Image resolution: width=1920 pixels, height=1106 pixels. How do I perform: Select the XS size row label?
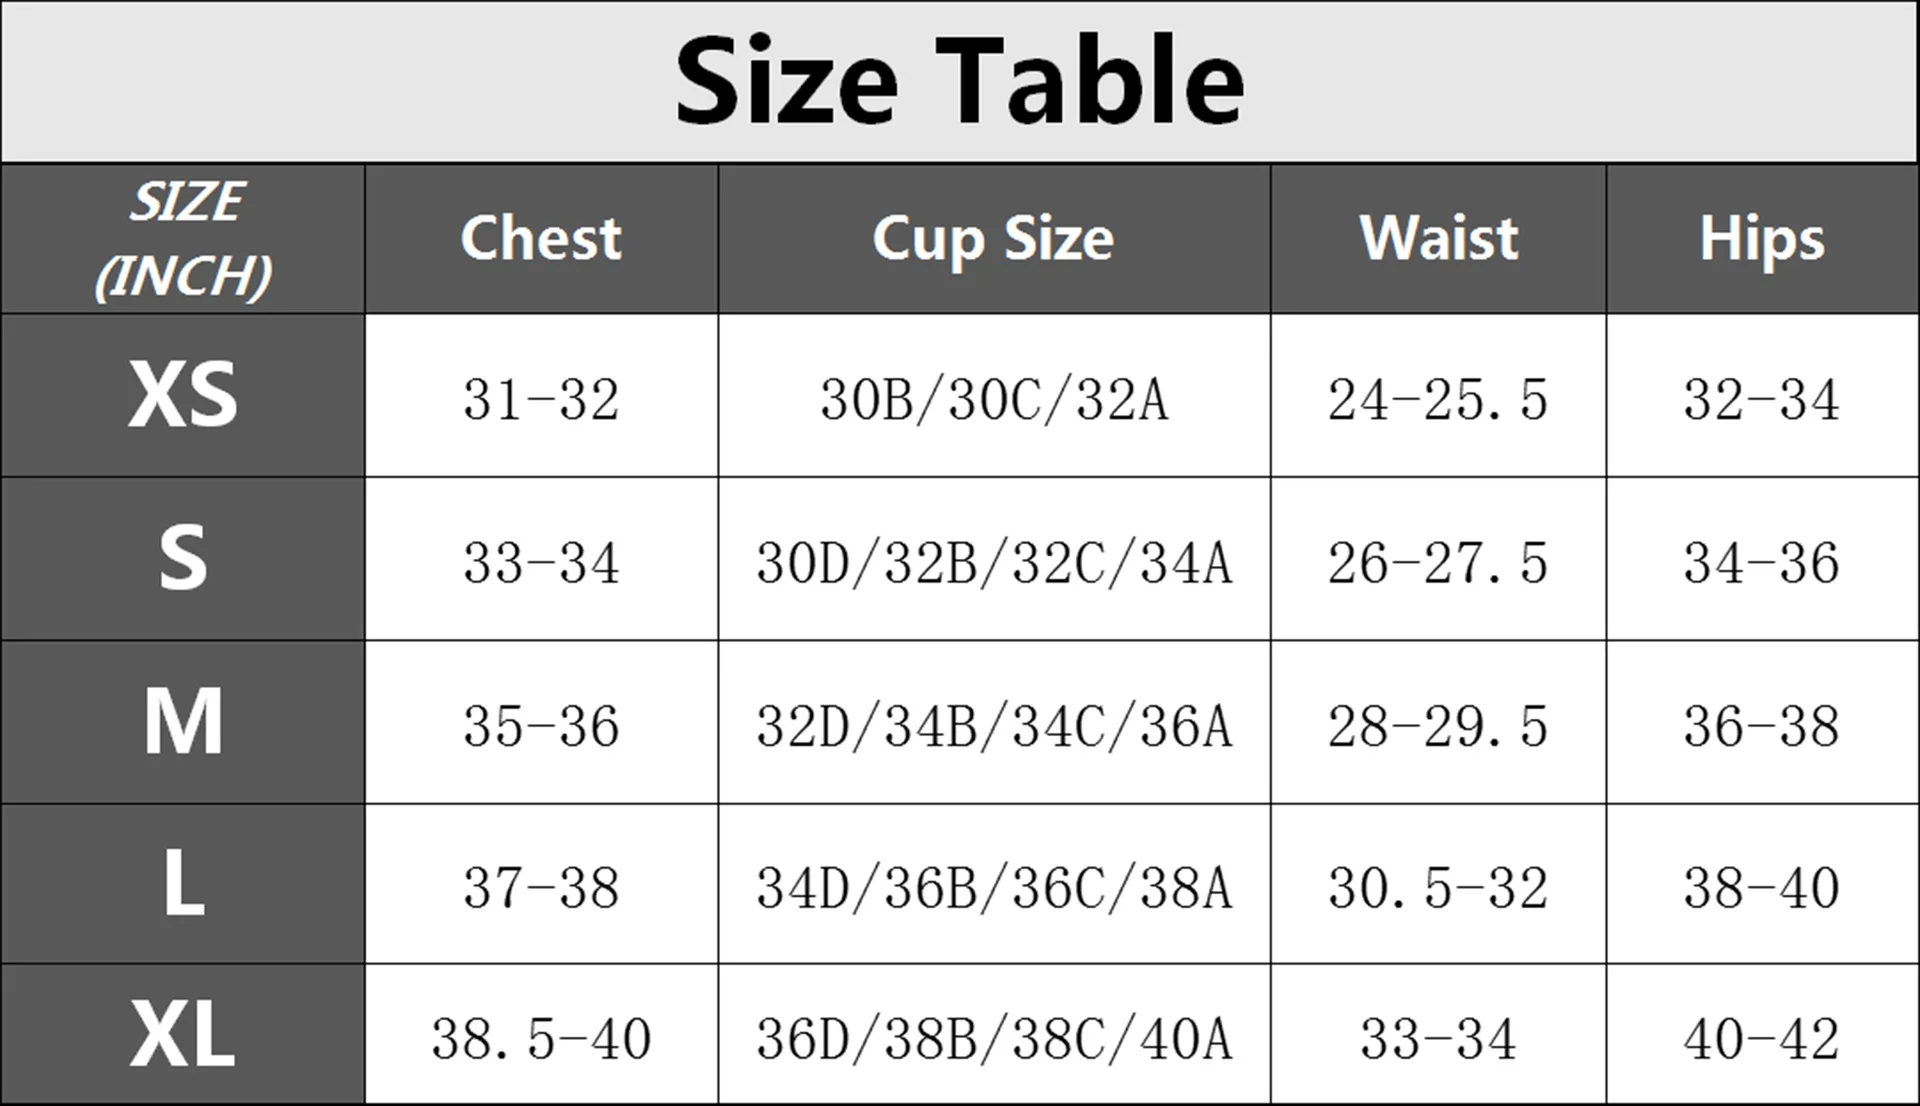click(183, 396)
